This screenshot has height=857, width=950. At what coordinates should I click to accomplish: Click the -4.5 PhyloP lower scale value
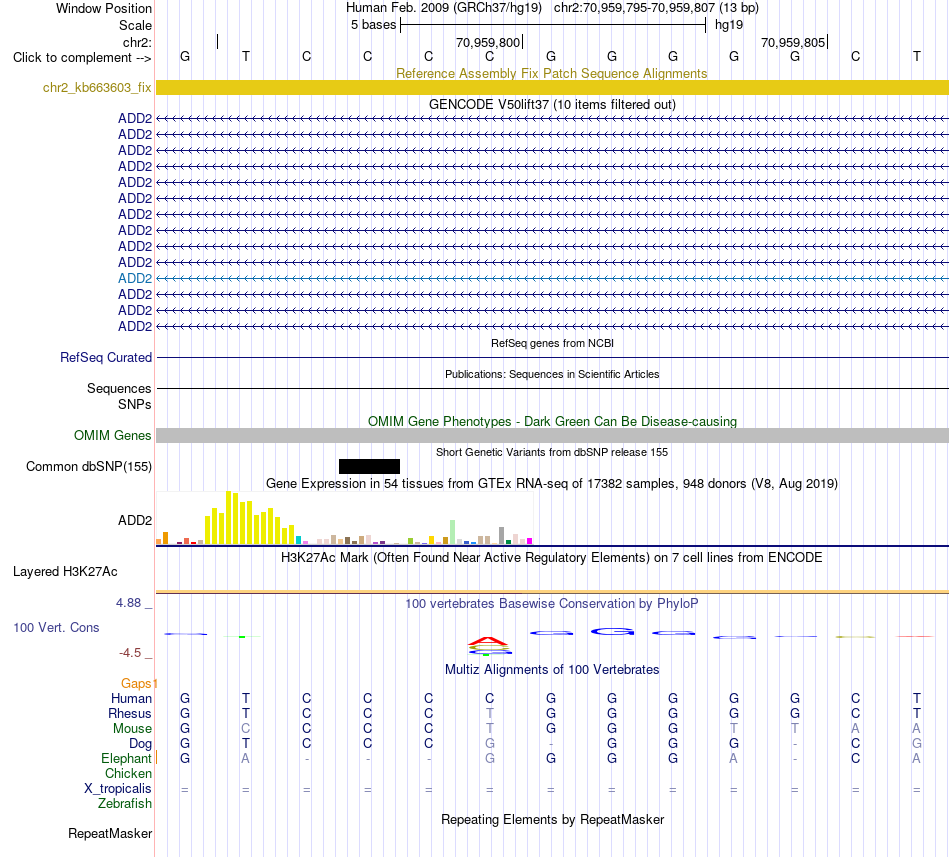(x=130, y=652)
